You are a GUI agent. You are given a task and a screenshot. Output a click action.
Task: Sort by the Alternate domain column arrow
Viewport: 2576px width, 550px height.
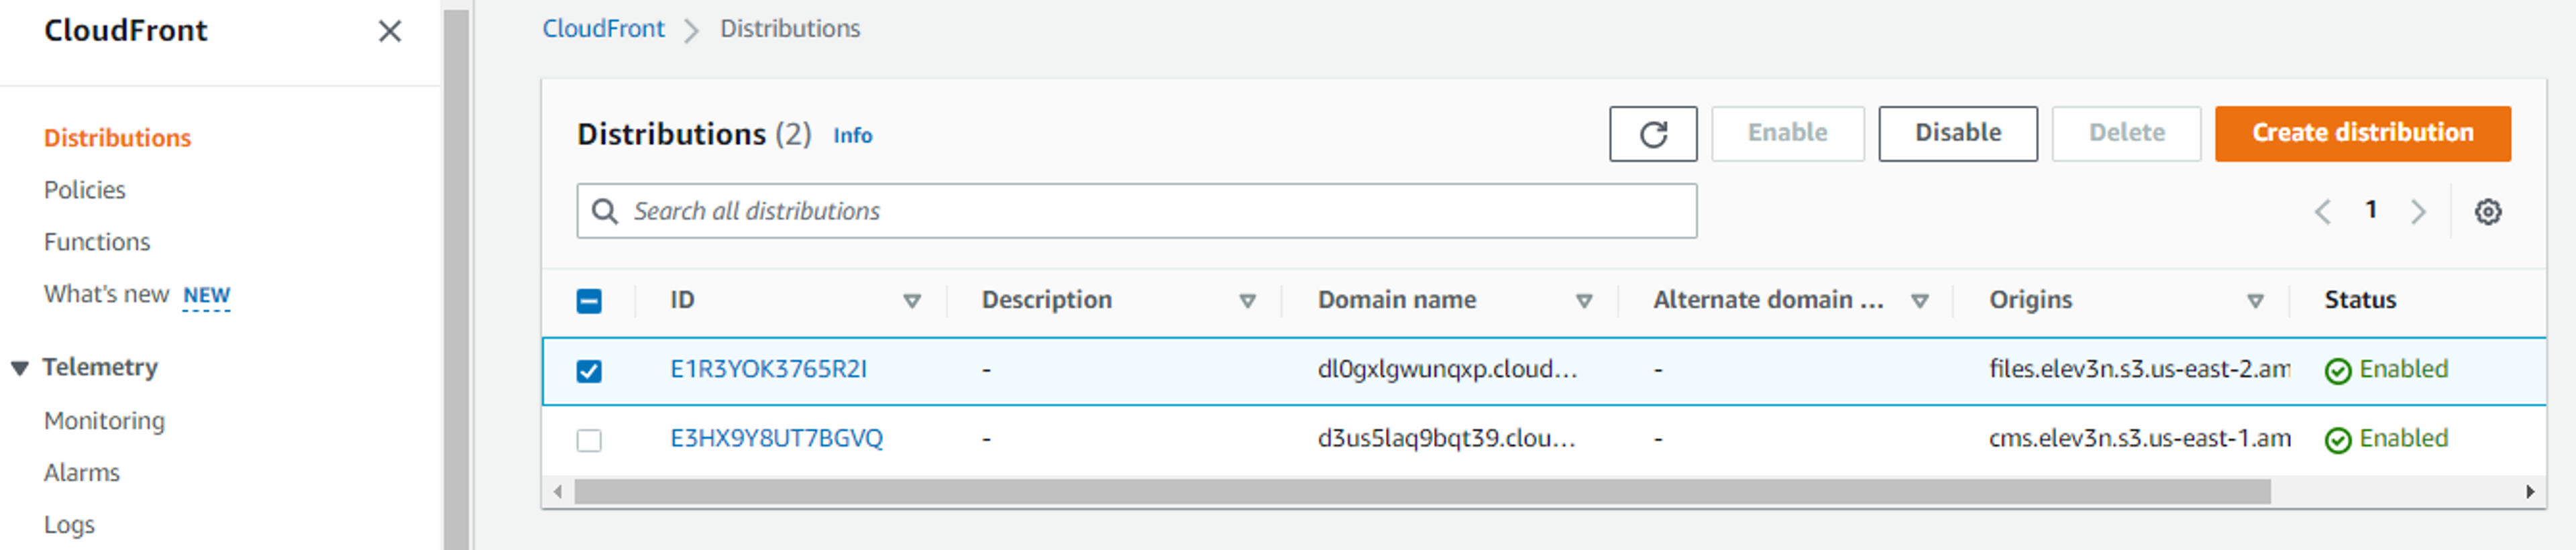pyautogui.click(x=1919, y=301)
